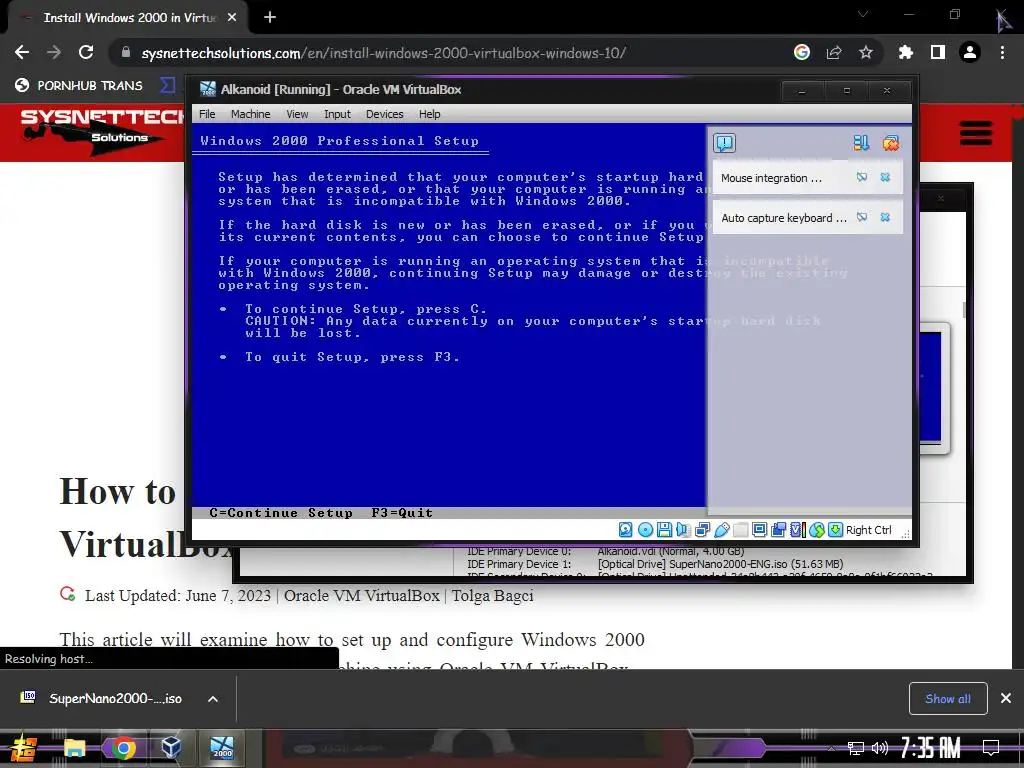This screenshot has width=1024, height=768.
Task: Open the recording indicator in VM status bar
Action: pyautogui.click(x=778, y=530)
